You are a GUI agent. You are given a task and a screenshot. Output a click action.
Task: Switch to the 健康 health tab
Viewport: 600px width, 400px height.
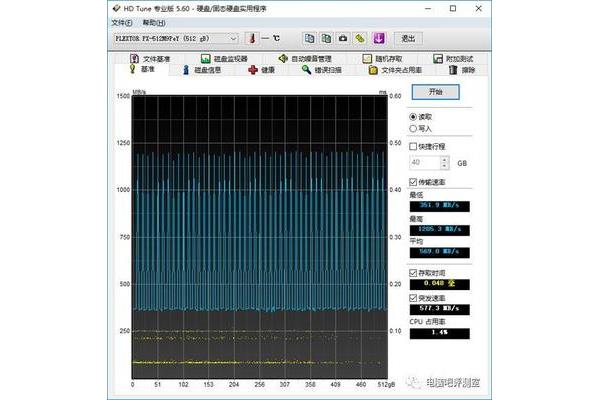coord(261,70)
